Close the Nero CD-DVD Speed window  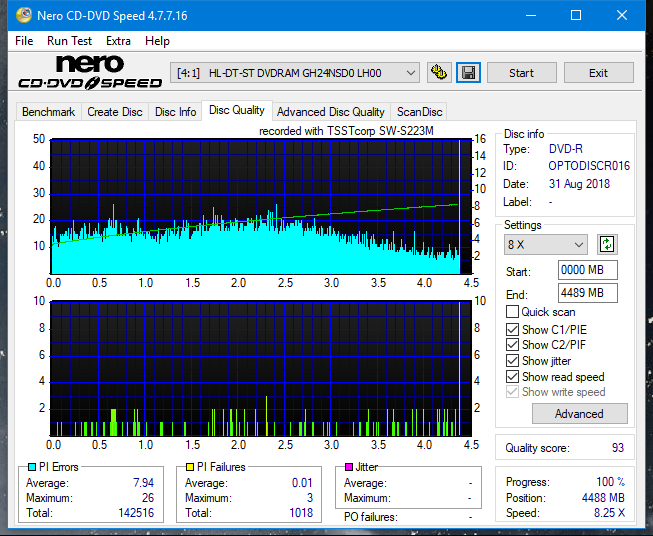(x=622, y=15)
